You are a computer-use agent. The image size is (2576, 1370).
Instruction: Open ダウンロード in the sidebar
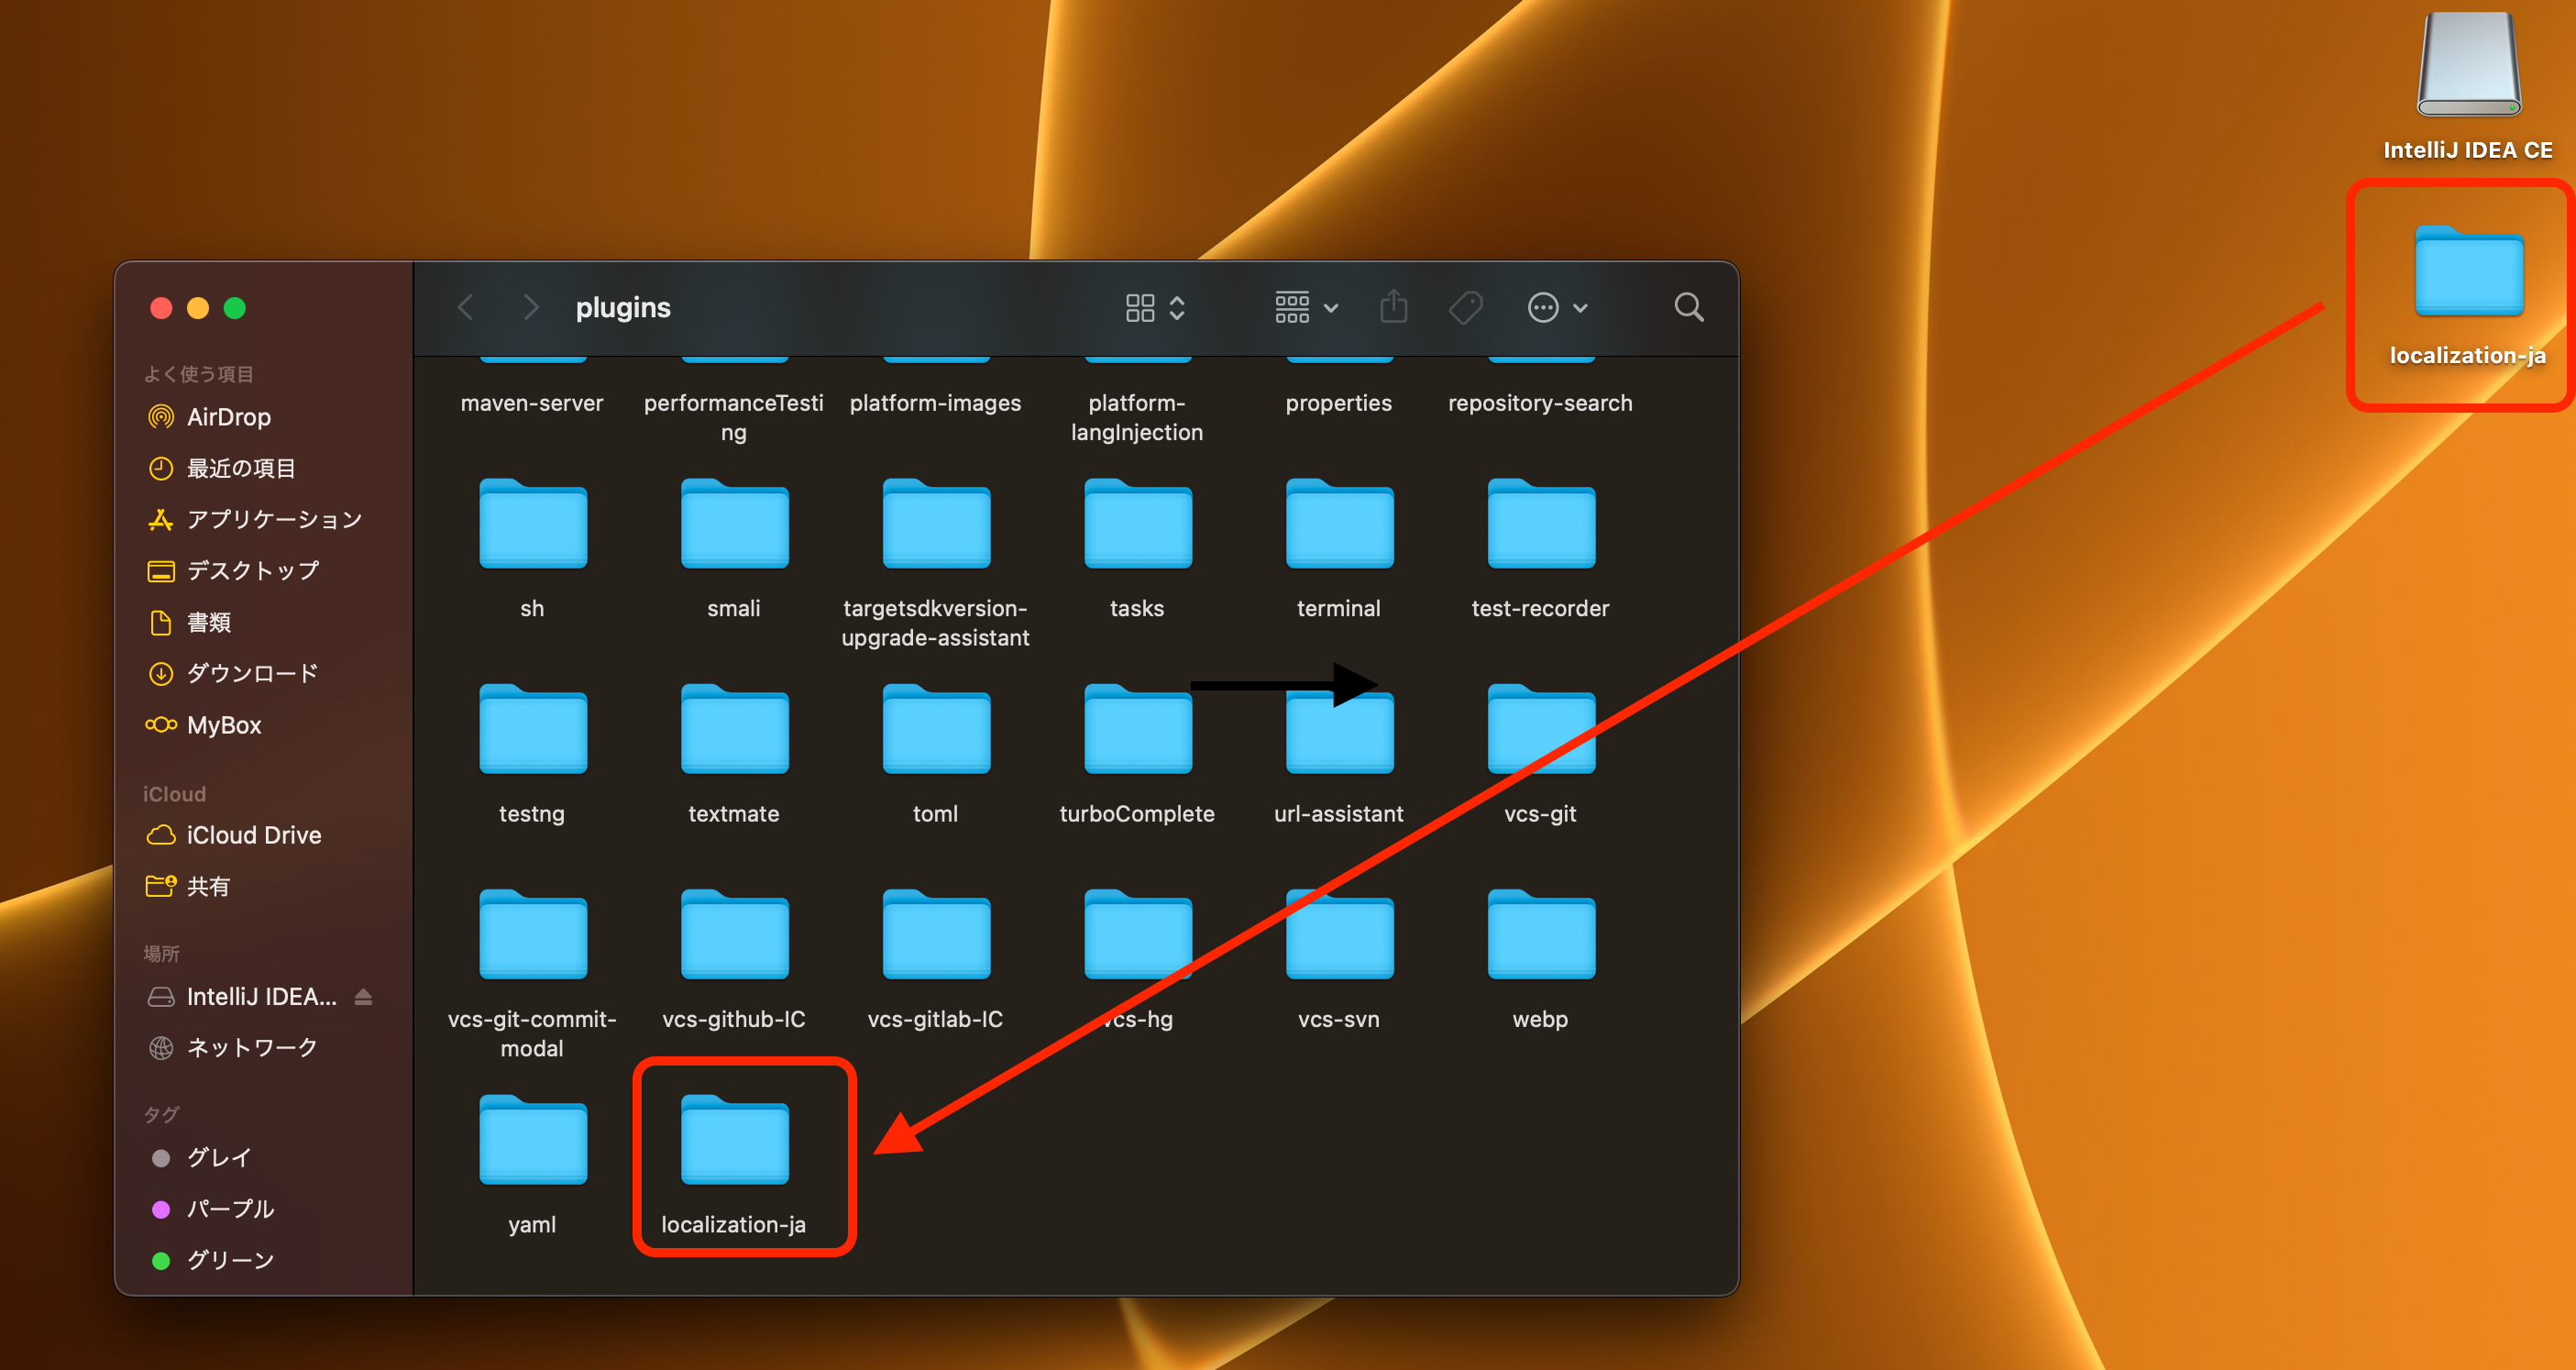(252, 673)
